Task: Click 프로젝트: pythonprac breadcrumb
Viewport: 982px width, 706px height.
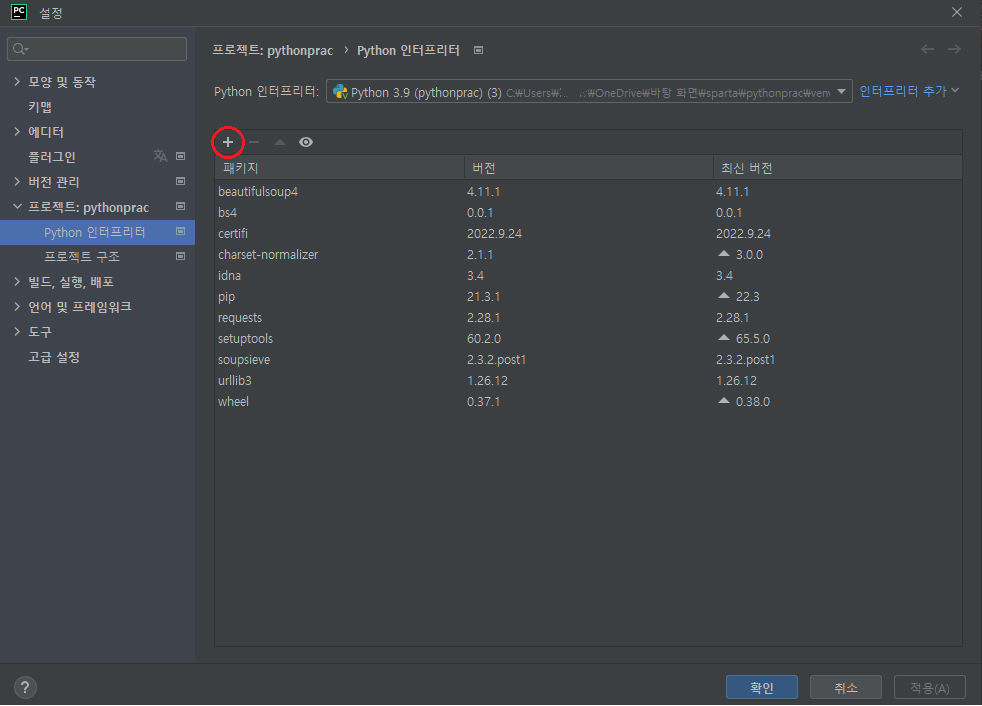Action: 272,50
